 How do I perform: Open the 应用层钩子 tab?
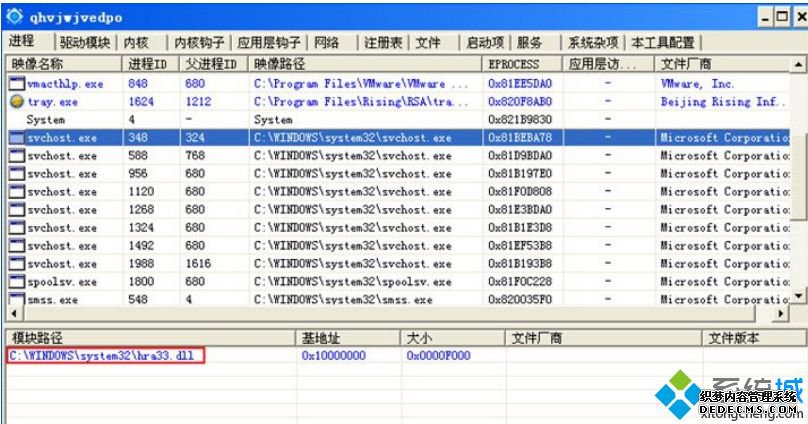(268, 42)
